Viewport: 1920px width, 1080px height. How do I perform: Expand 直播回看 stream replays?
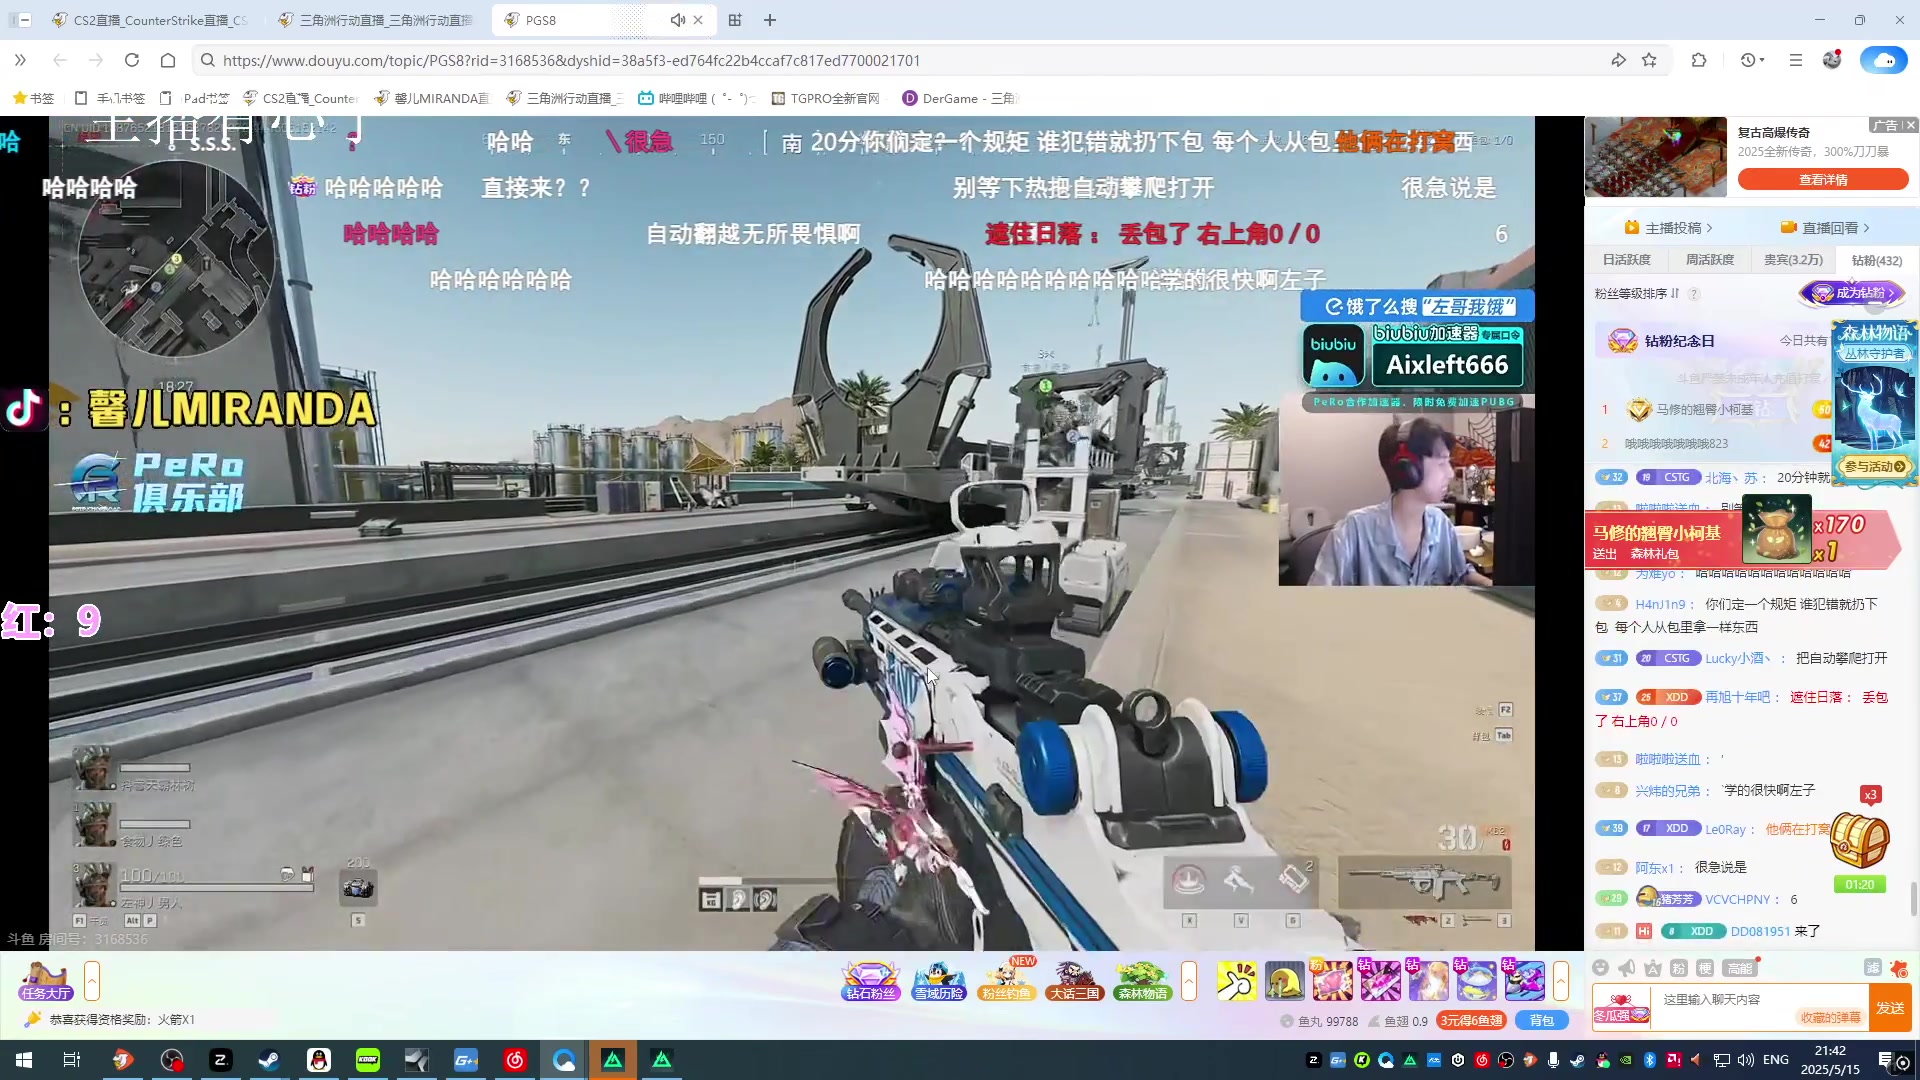(1825, 227)
